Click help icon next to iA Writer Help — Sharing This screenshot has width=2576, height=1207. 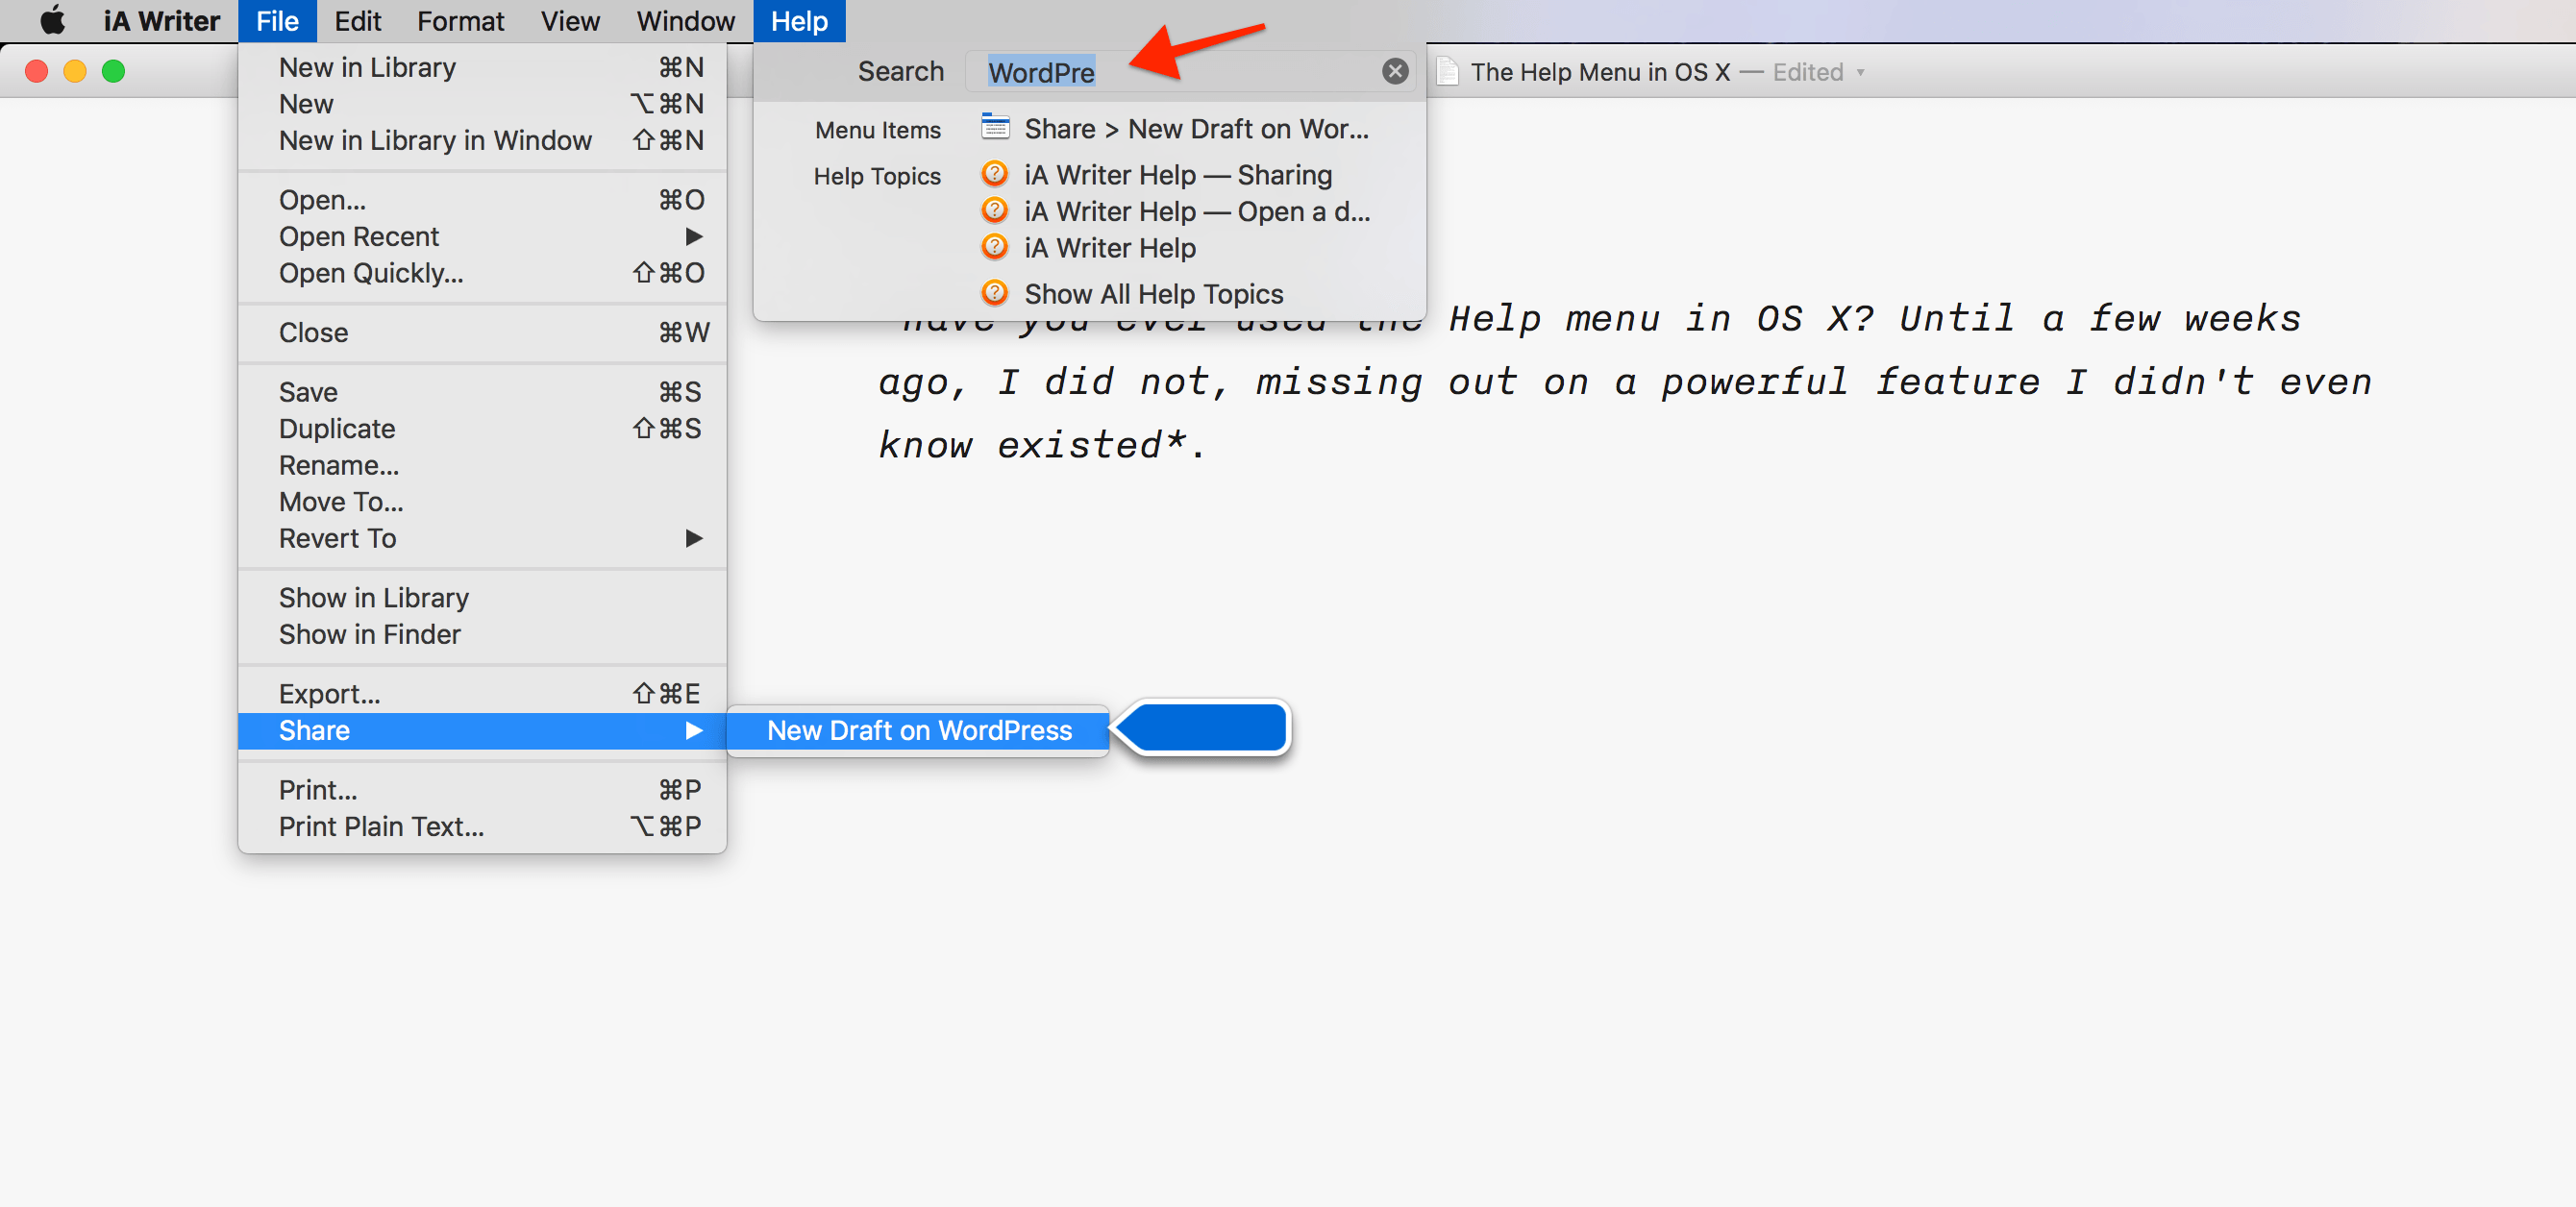[995, 174]
